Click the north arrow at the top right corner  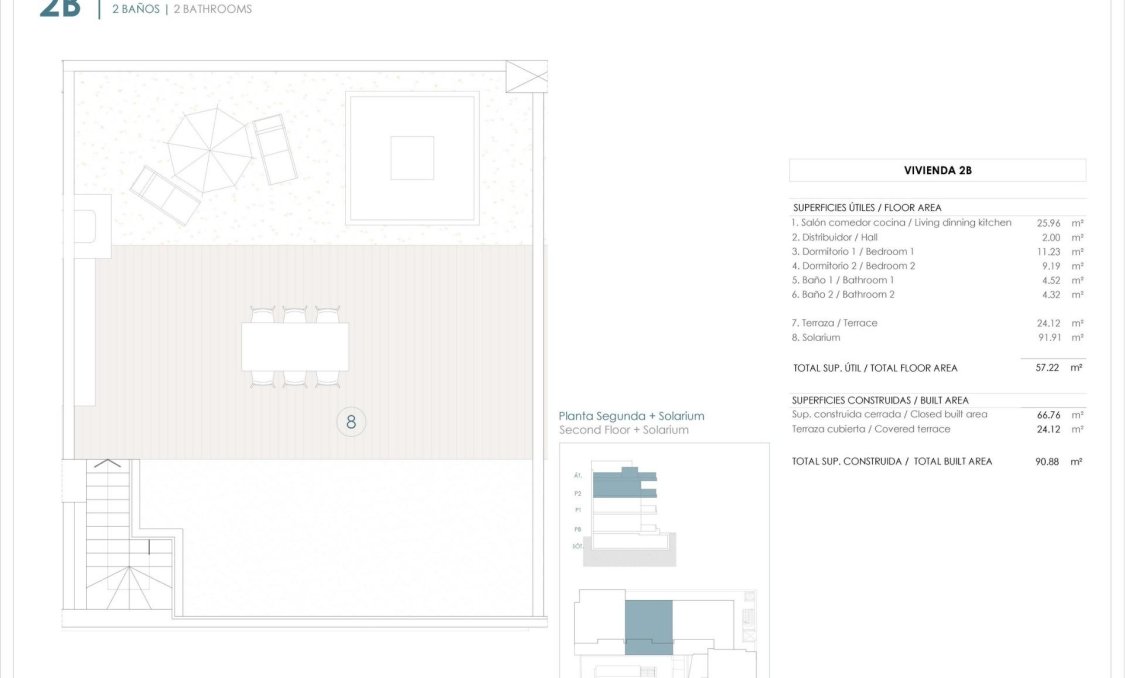[527, 74]
